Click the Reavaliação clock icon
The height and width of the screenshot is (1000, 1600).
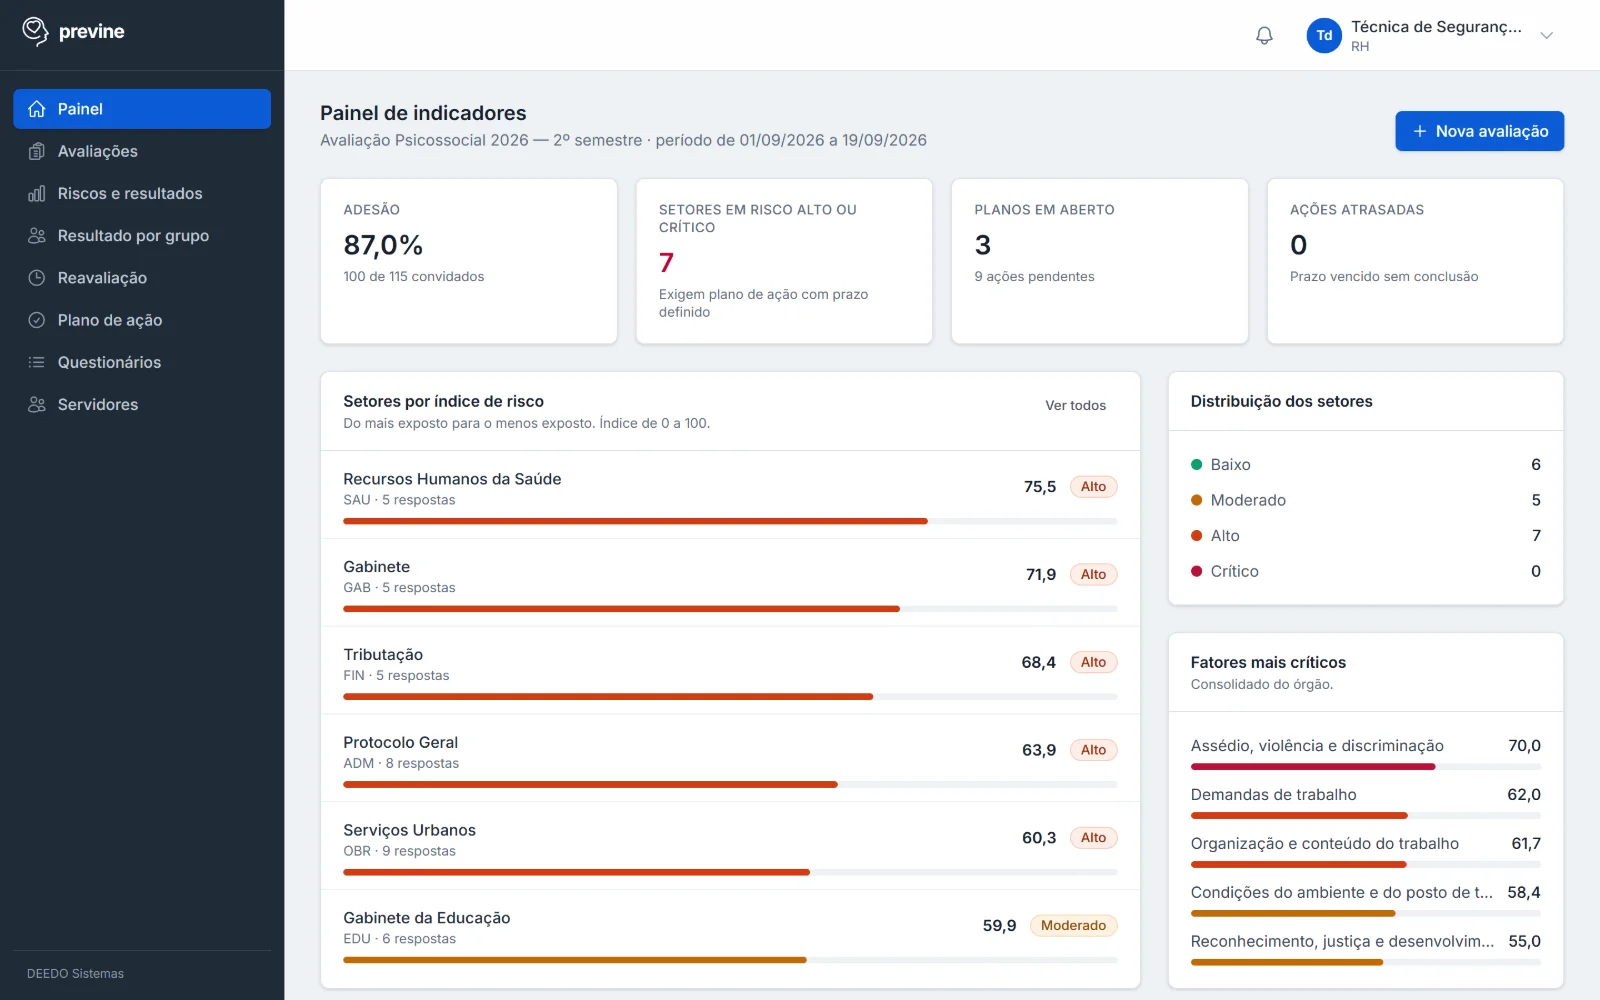pos(37,278)
